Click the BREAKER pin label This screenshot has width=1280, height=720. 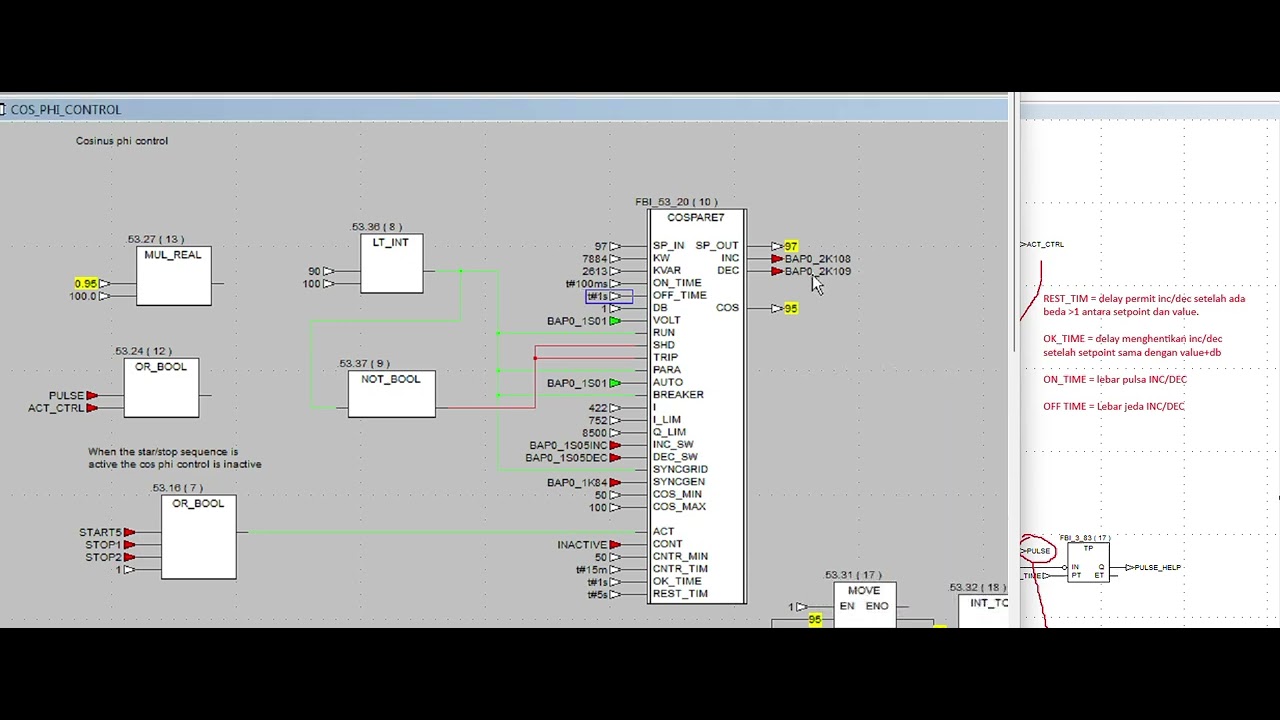click(678, 395)
